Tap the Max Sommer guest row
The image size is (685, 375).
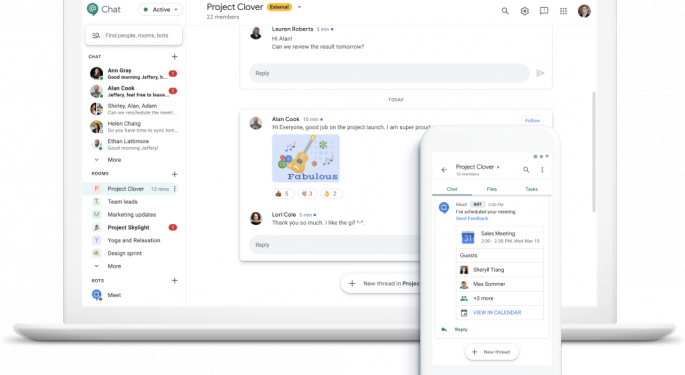click(x=499, y=284)
